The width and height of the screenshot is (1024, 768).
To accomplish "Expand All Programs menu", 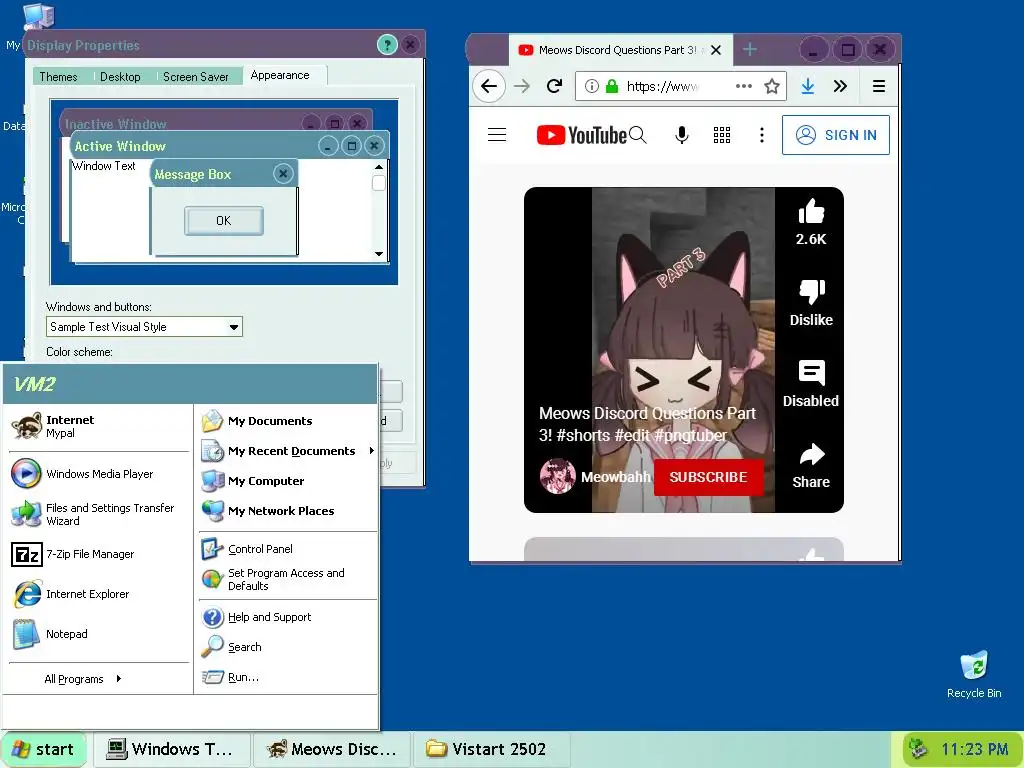I will [83, 679].
